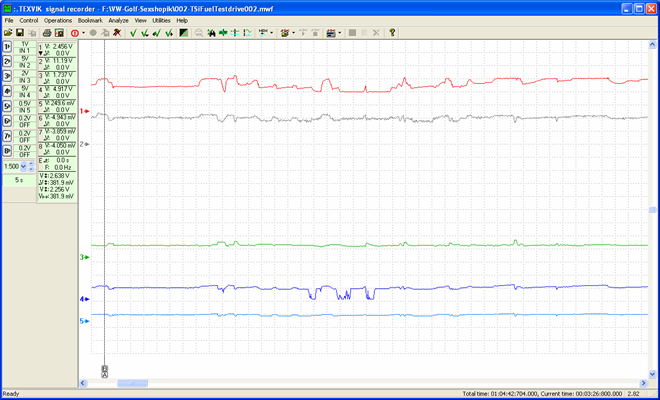
Task: Toggle channel 1 button in left panel
Action: point(8,48)
